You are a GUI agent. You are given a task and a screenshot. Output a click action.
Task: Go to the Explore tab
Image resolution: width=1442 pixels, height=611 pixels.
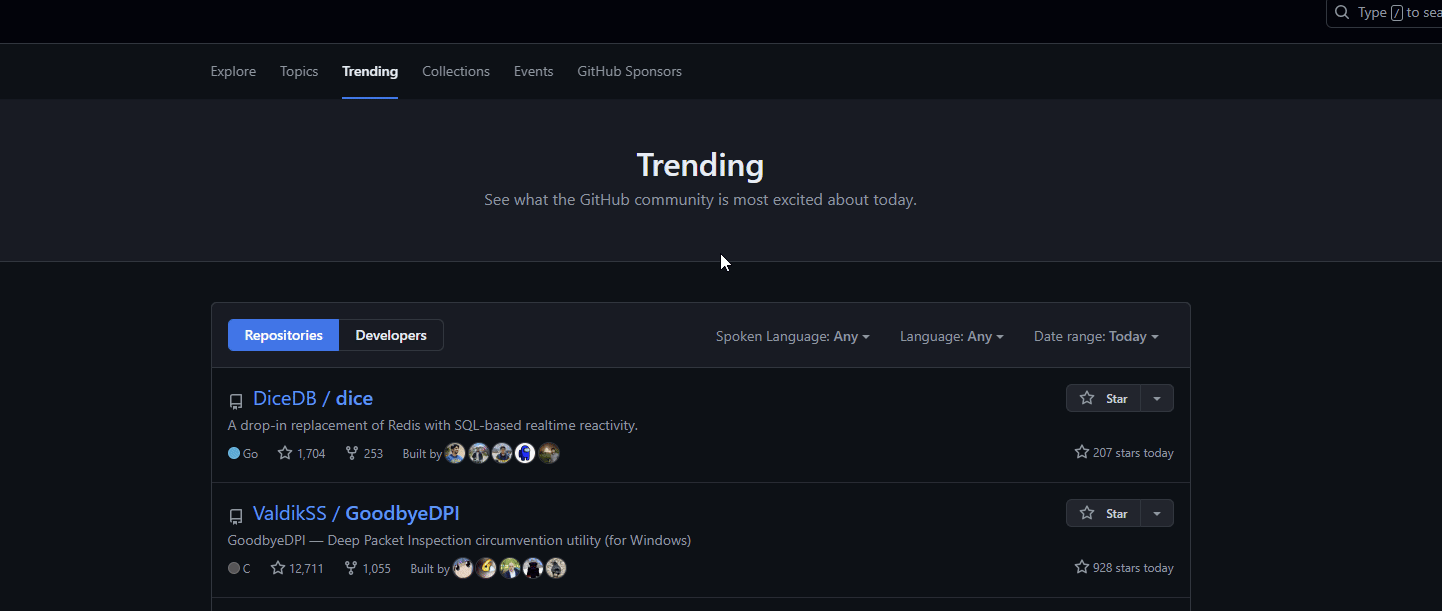[x=233, y=71]
